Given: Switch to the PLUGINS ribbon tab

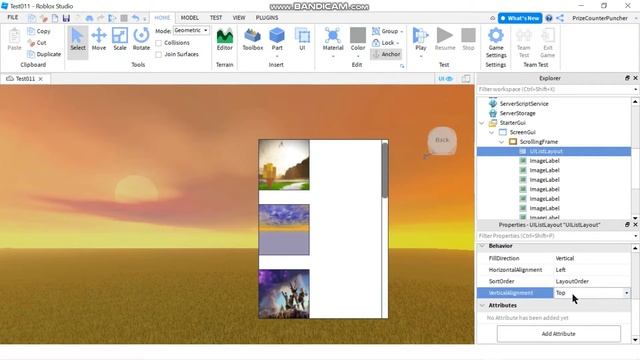Looking at the screenshot, I should coord(267,18).
